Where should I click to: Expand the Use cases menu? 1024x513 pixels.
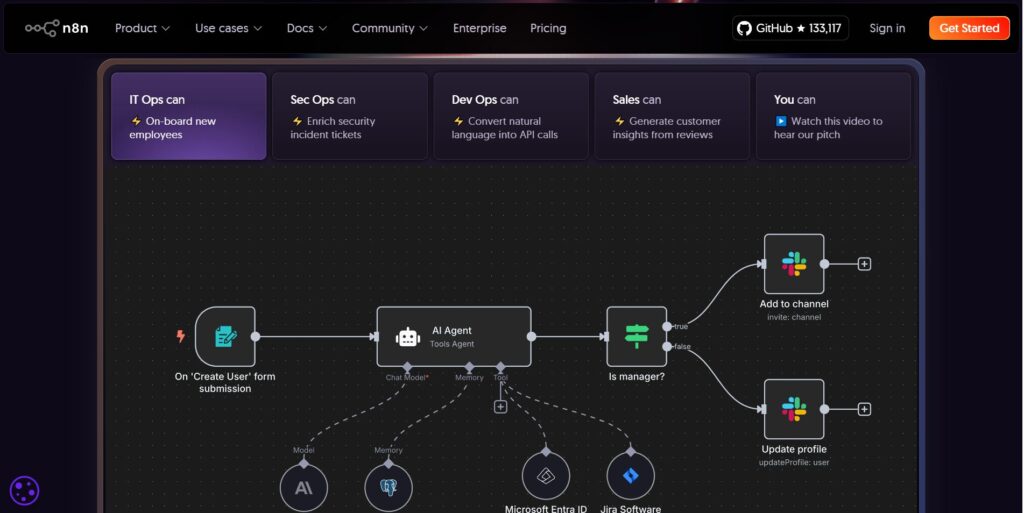click(228, 28)
